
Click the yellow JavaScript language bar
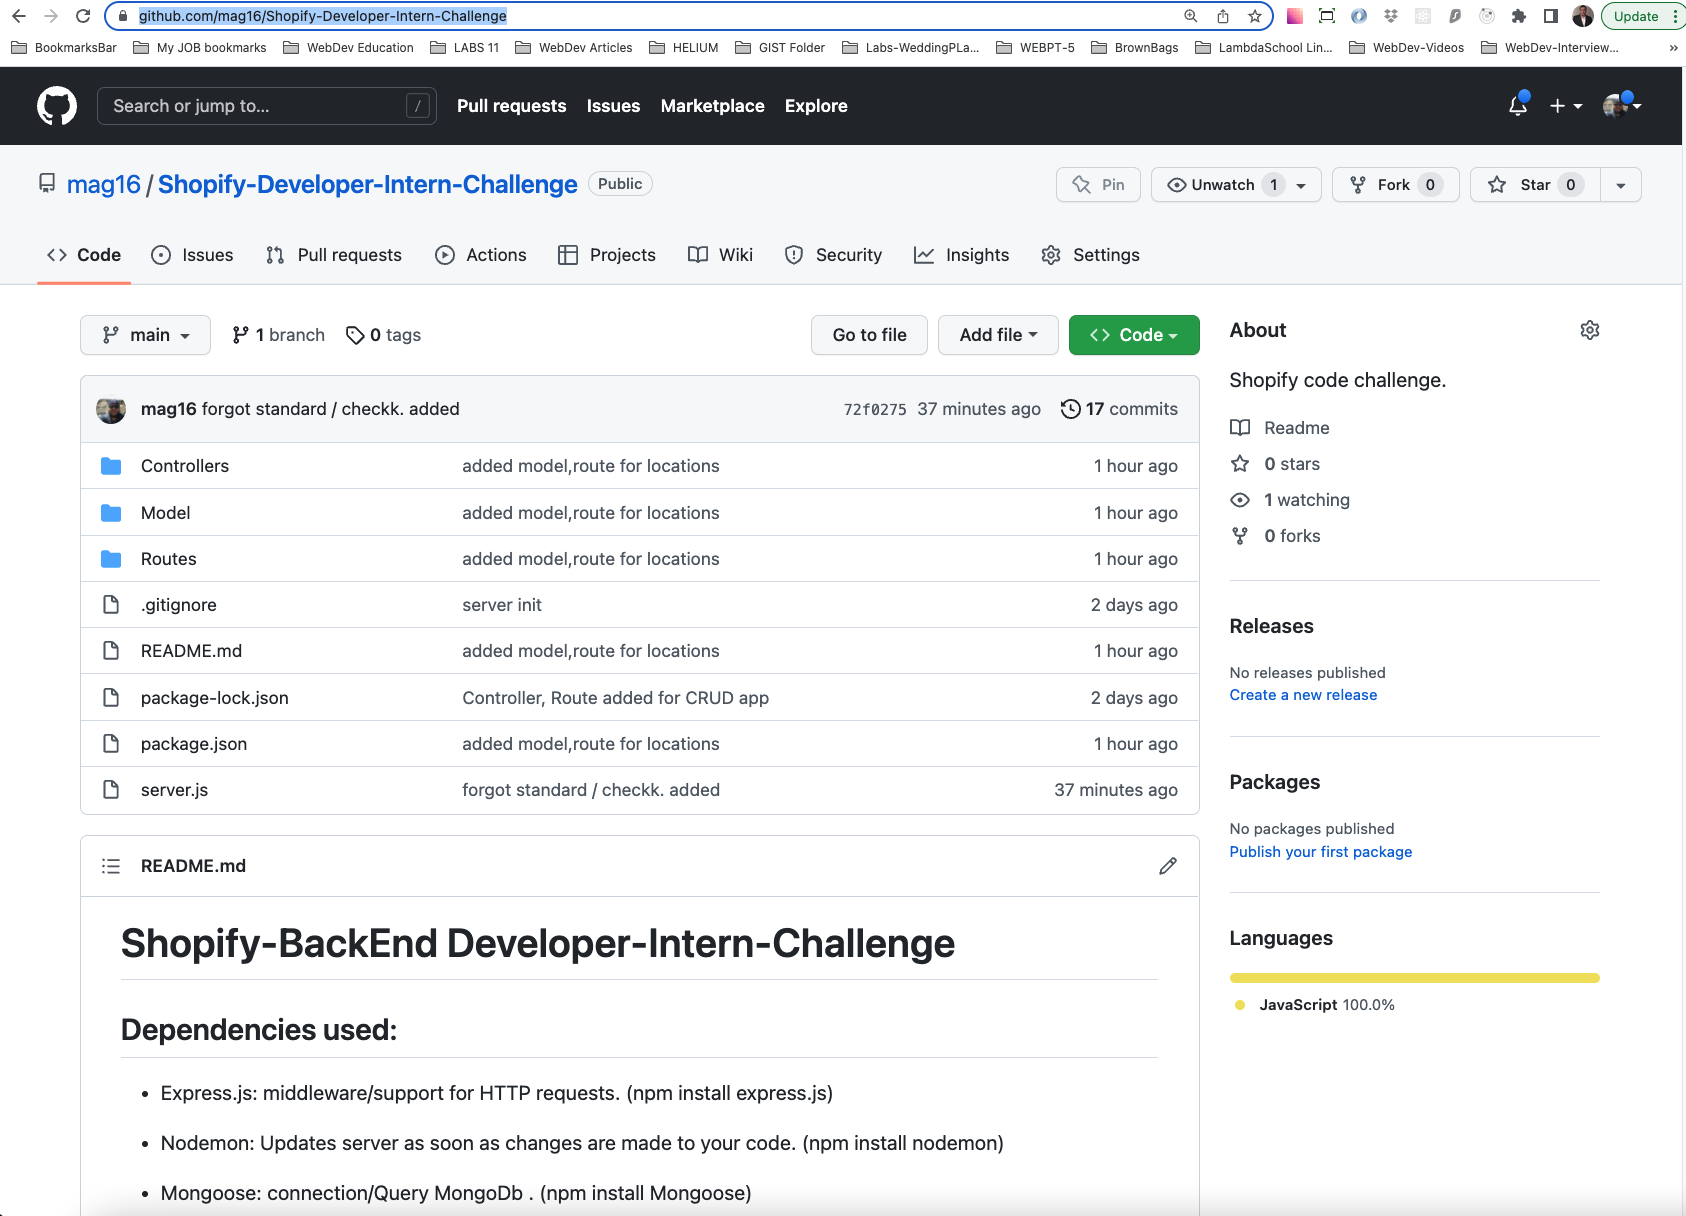(1414, 978)
